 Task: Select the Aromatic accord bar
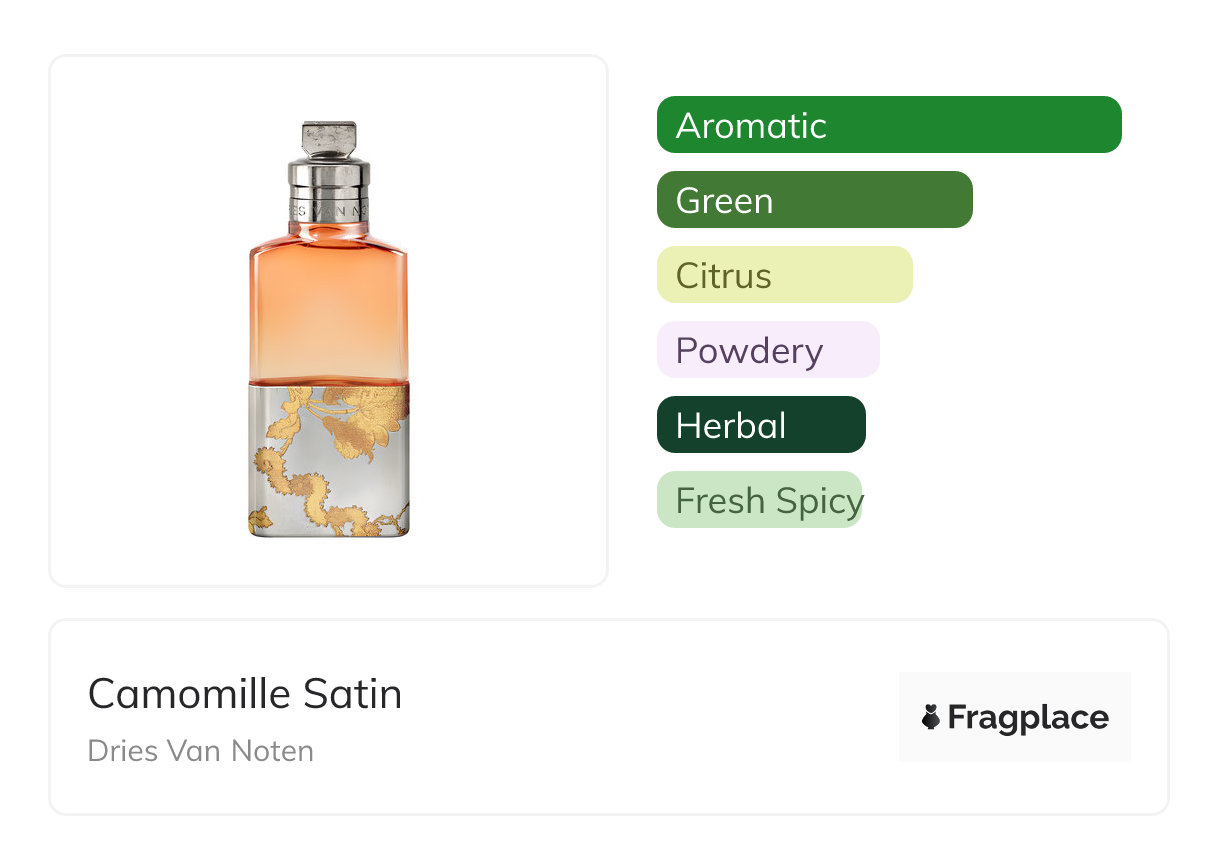tap(889, 125)
